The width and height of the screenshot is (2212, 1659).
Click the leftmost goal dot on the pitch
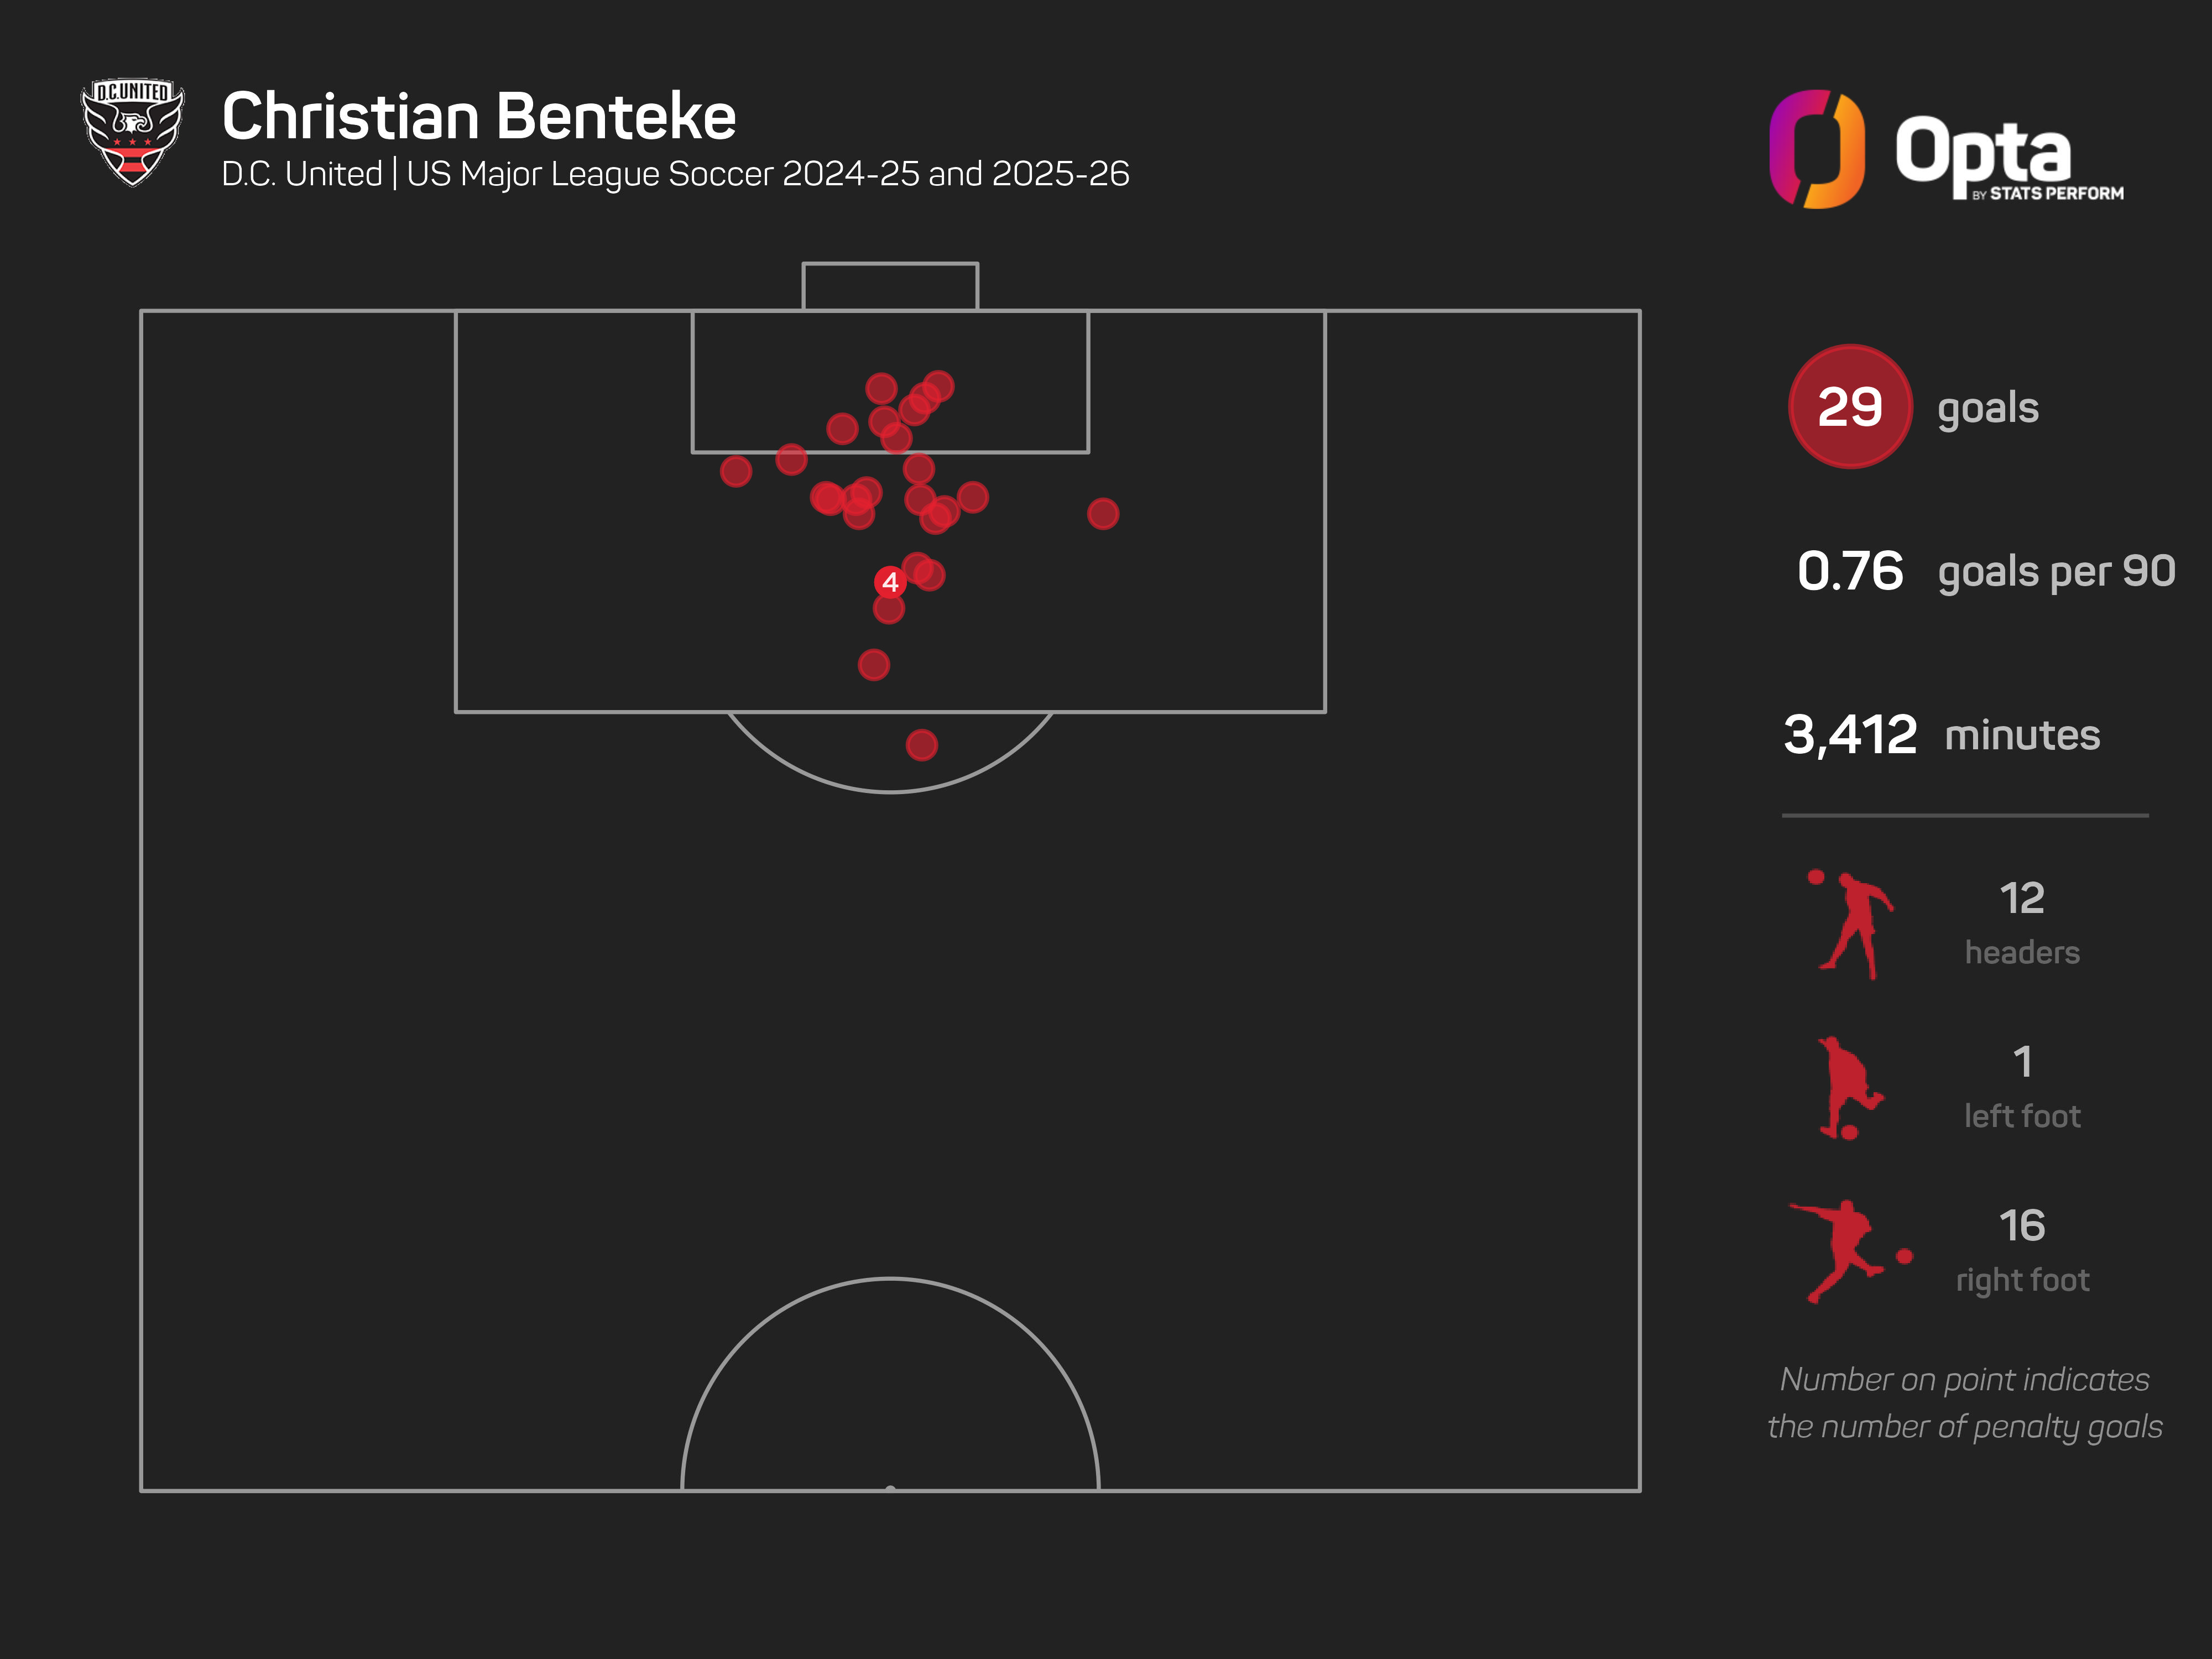point(735,471)
